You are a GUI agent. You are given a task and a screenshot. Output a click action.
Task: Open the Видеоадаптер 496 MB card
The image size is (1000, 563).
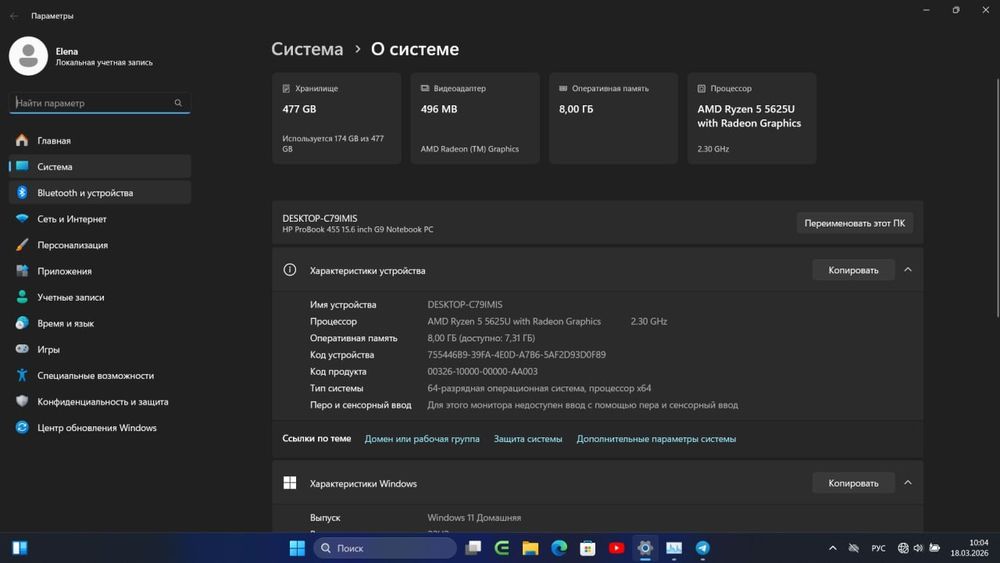pyautogui.click(x=475, y=118)
